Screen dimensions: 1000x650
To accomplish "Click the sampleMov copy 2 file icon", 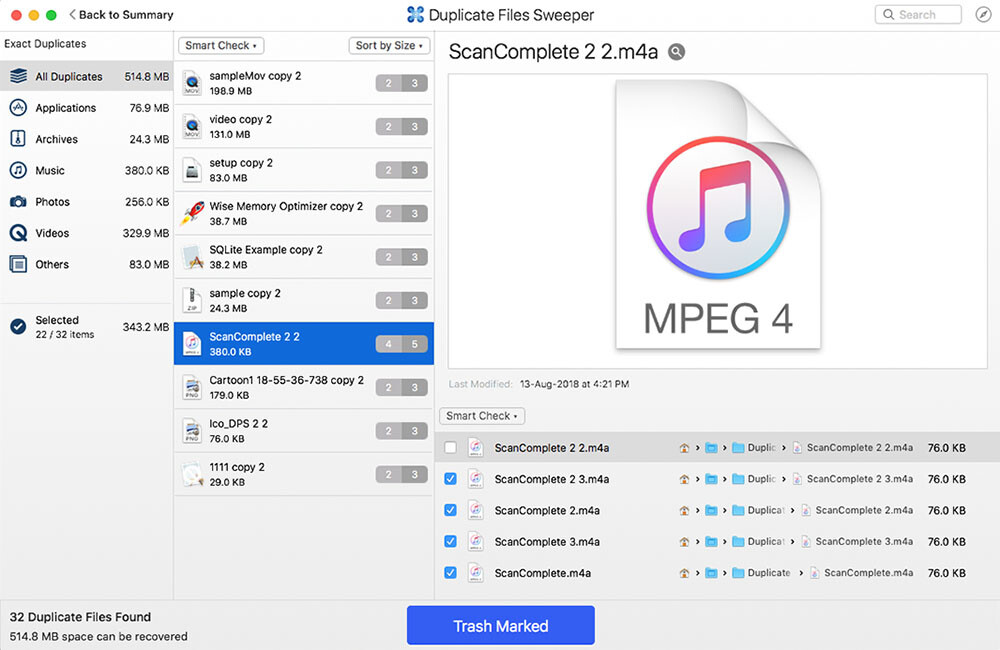I will pos(192,83).
